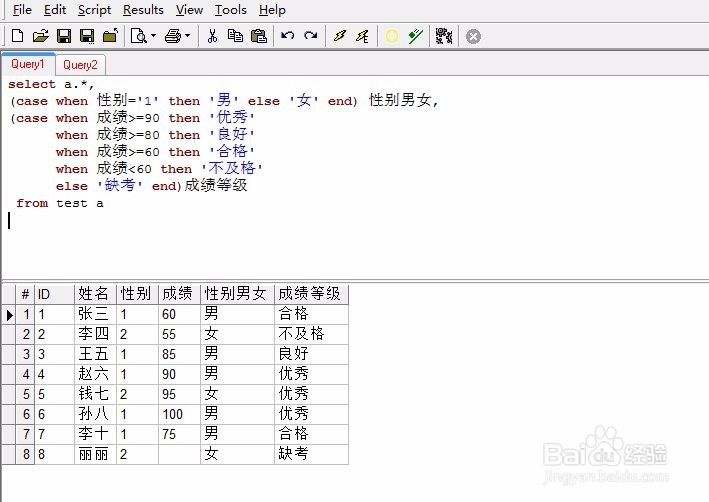This screenshot has height=502, width=709.
Task: Save the current query with floppy icon
Action: 64,36
